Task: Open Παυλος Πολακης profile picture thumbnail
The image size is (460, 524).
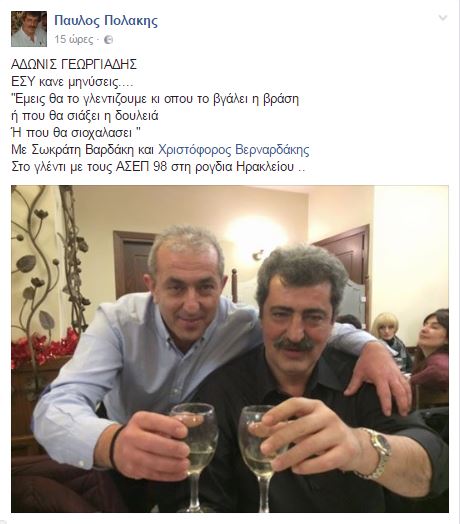Action: click(x=29, y=29)
